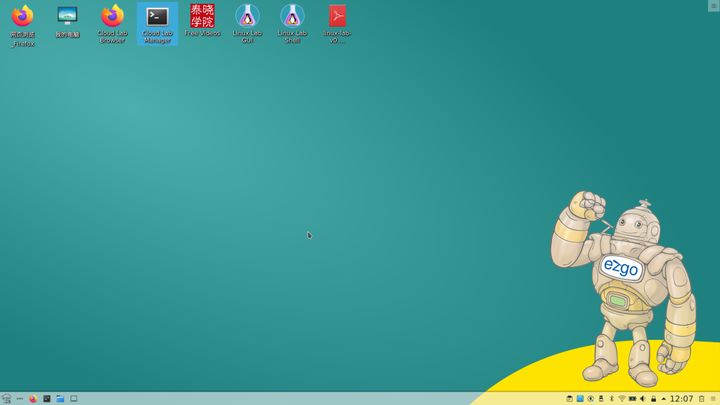Click the 12:07 clock in taskbar
This screenshot has width=720, height=405.
681,399
